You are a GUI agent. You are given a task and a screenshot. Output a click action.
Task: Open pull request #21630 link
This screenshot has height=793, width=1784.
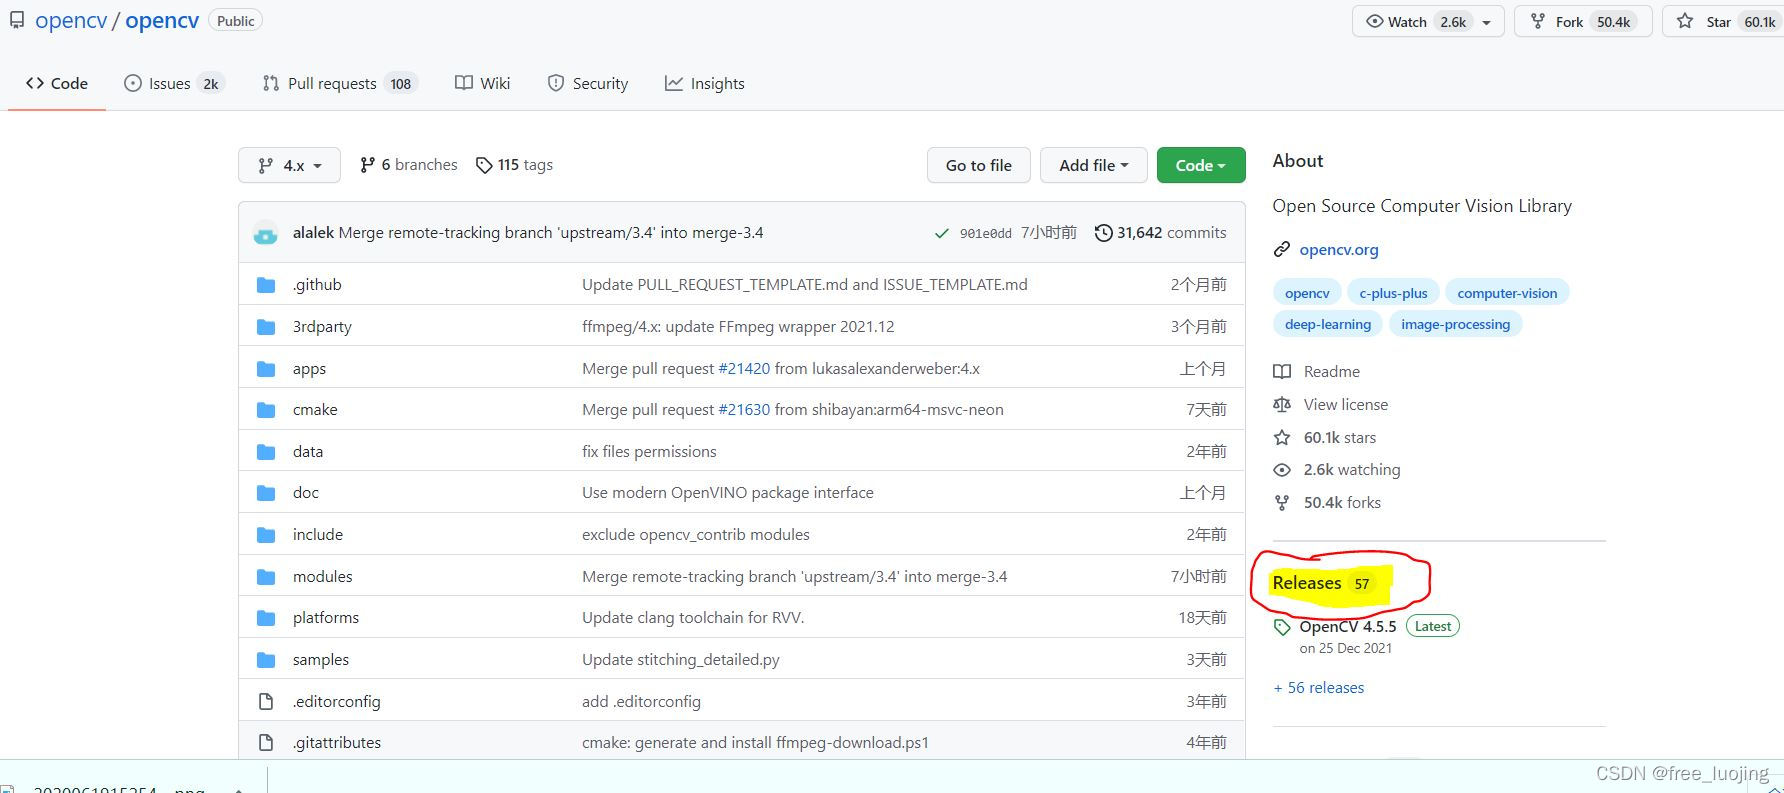[744, 410]
